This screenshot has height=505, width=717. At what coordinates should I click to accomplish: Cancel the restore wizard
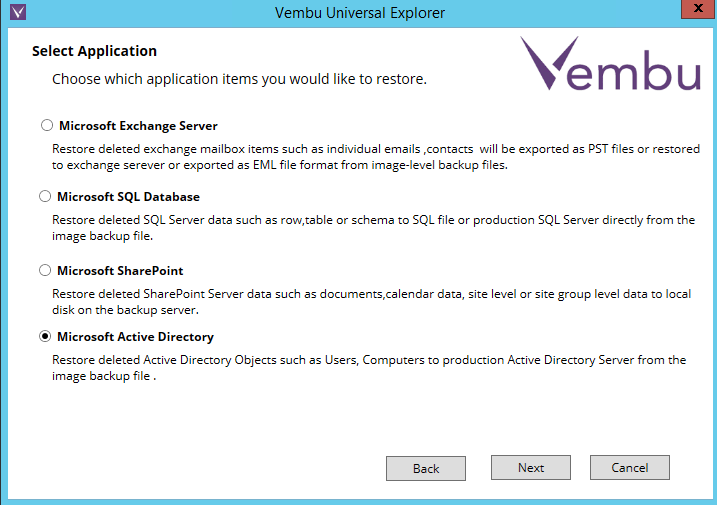(630, 467)
